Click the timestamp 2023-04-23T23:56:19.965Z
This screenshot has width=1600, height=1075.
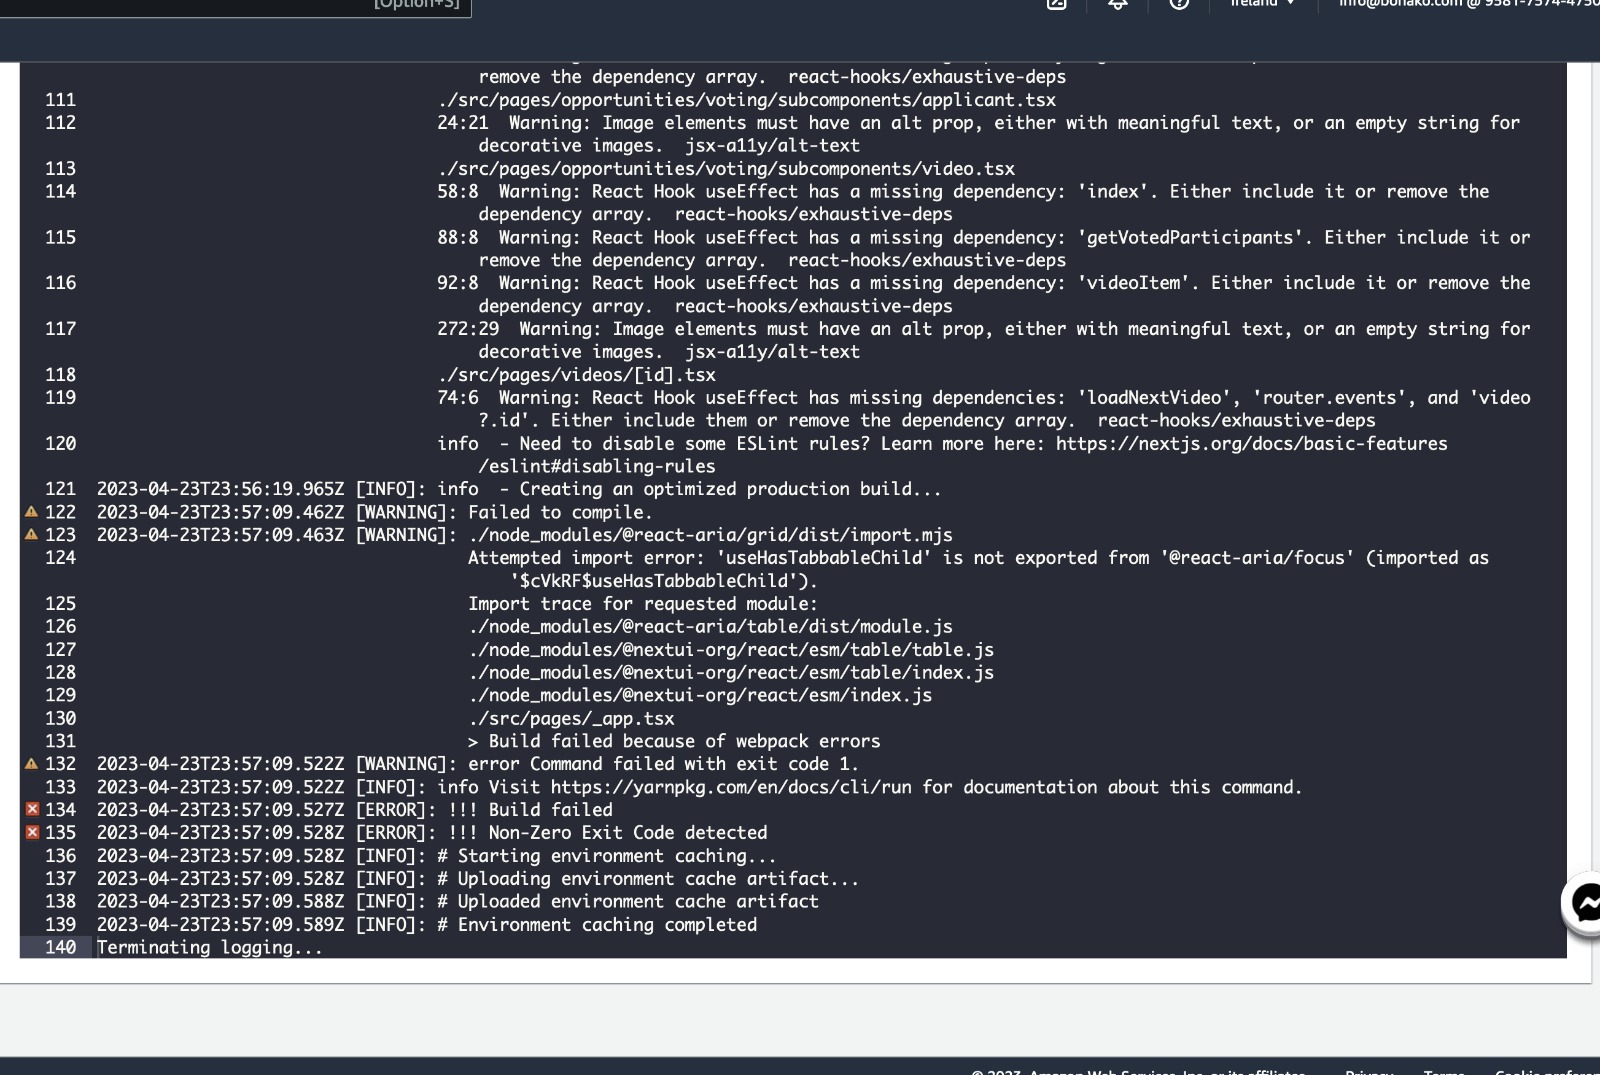220,489
